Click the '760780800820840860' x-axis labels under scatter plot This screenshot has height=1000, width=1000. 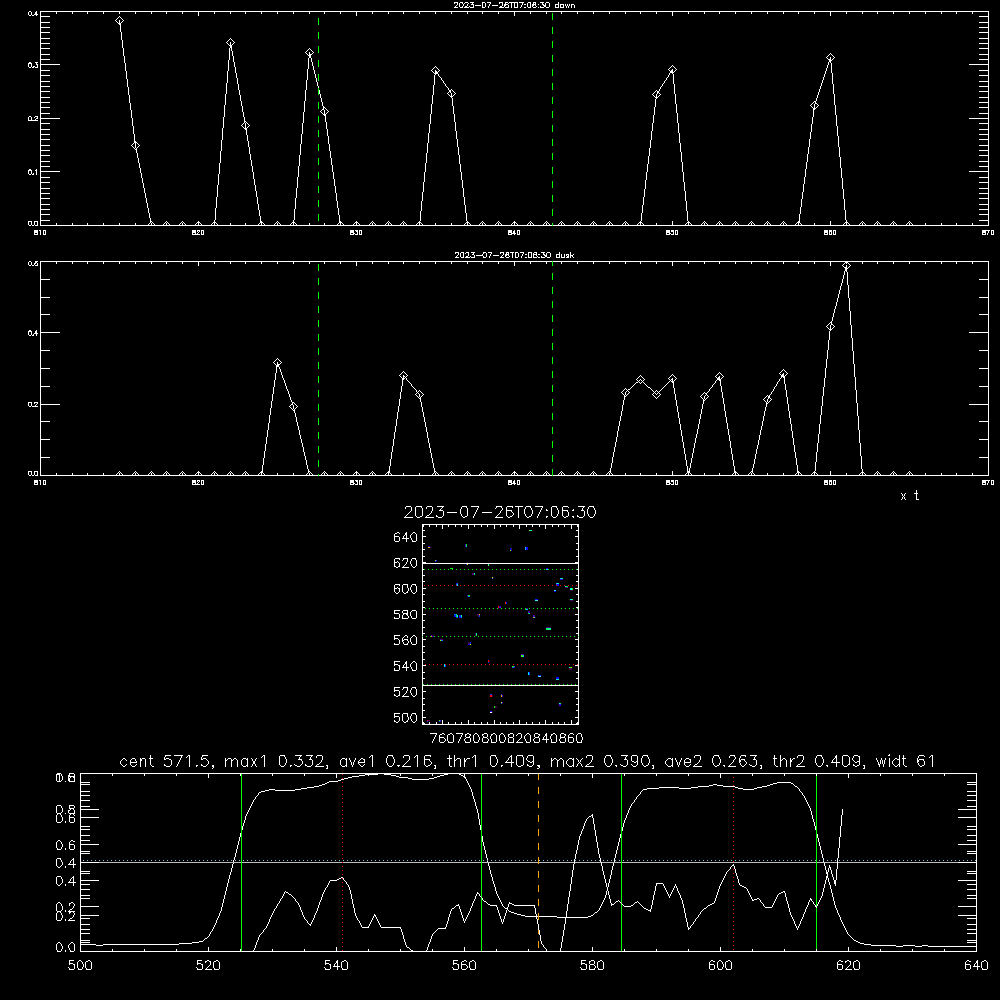pos(507,739)
